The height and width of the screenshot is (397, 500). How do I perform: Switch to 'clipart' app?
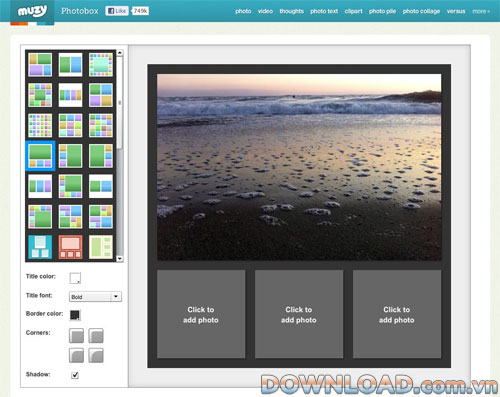click(353, 11)
